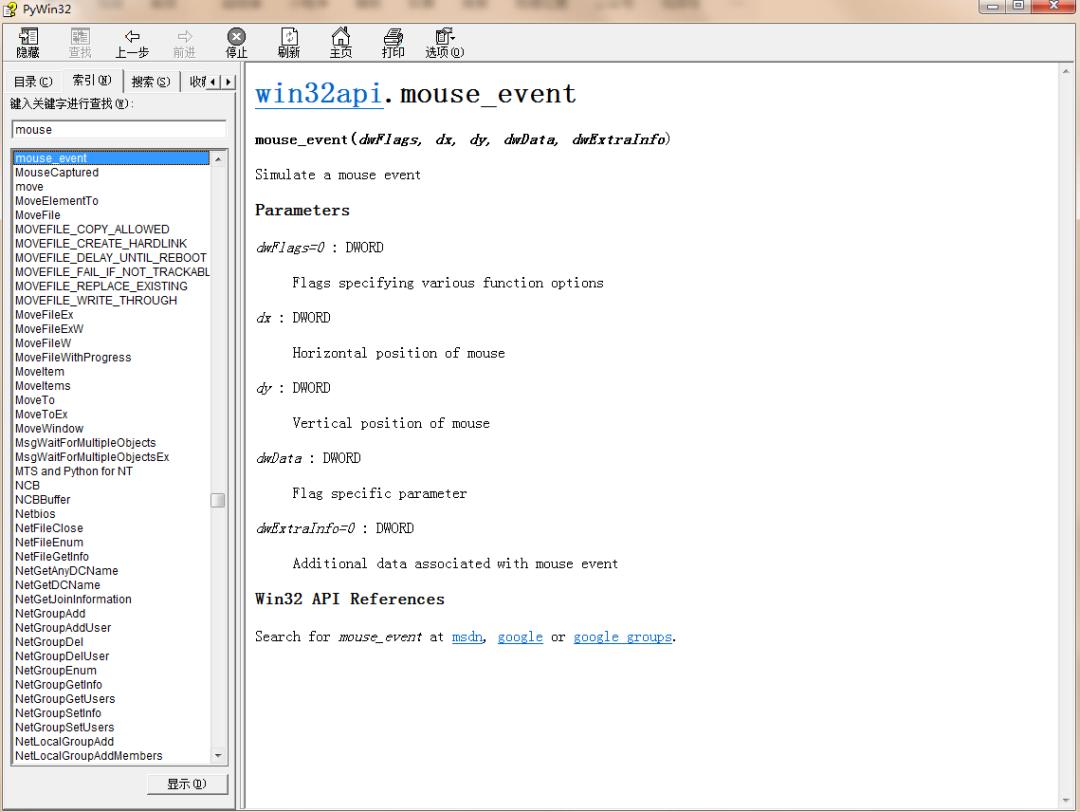Click the Display (显示) button

187,784
